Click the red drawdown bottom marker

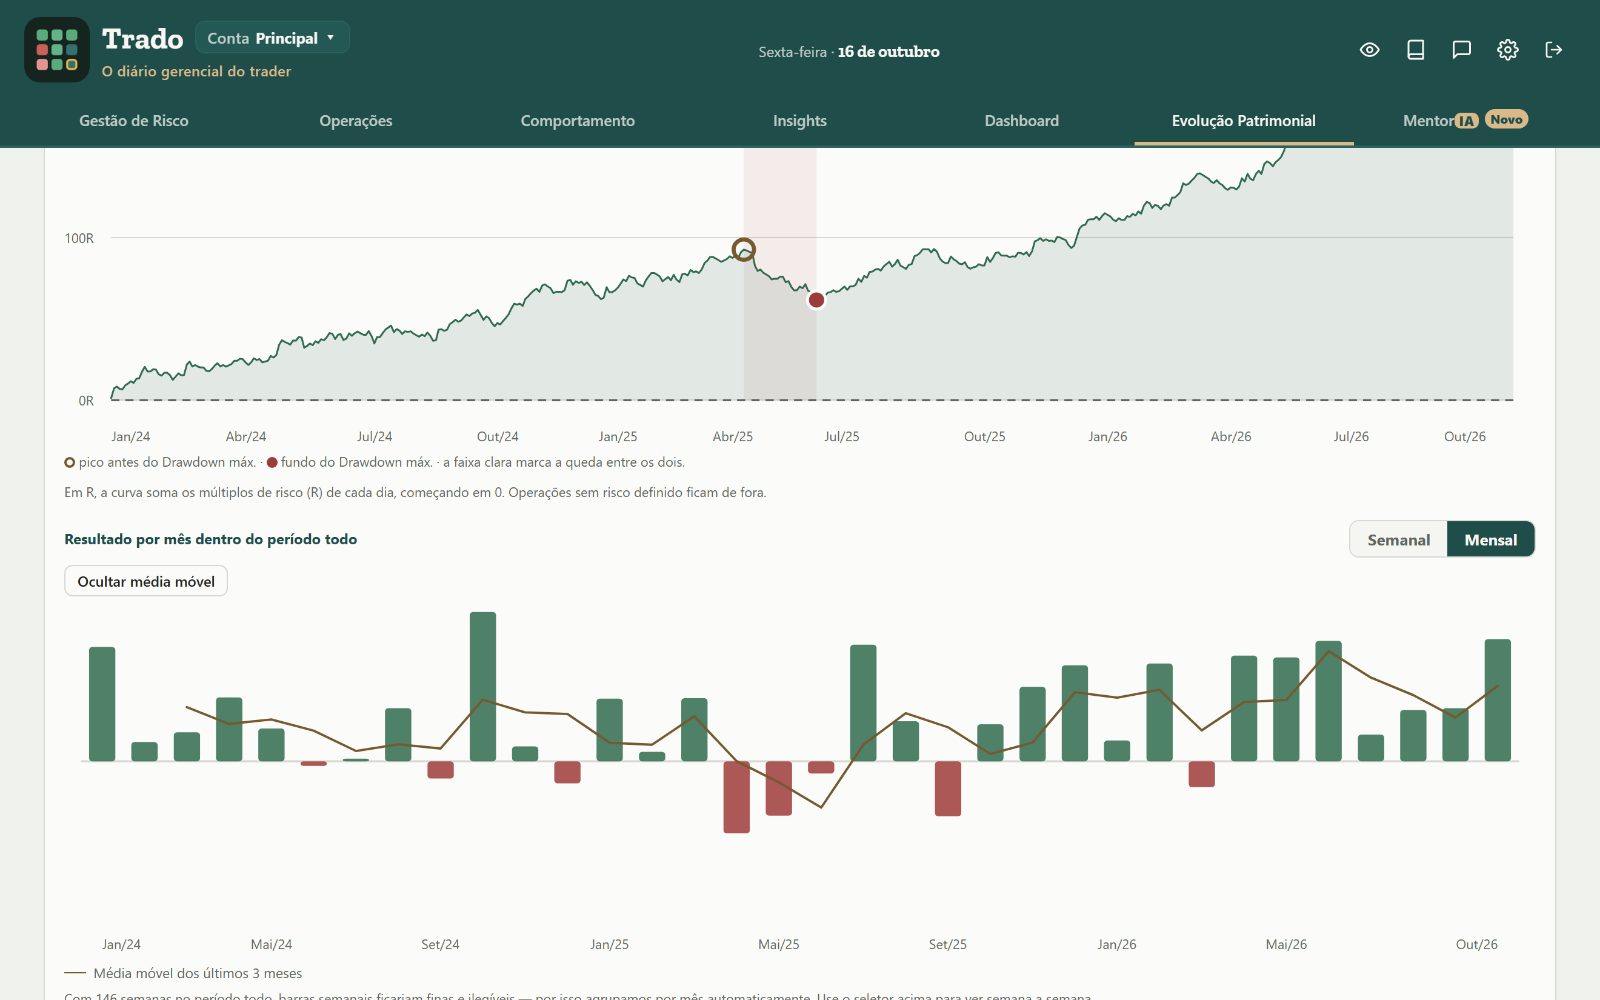[816, 300]
